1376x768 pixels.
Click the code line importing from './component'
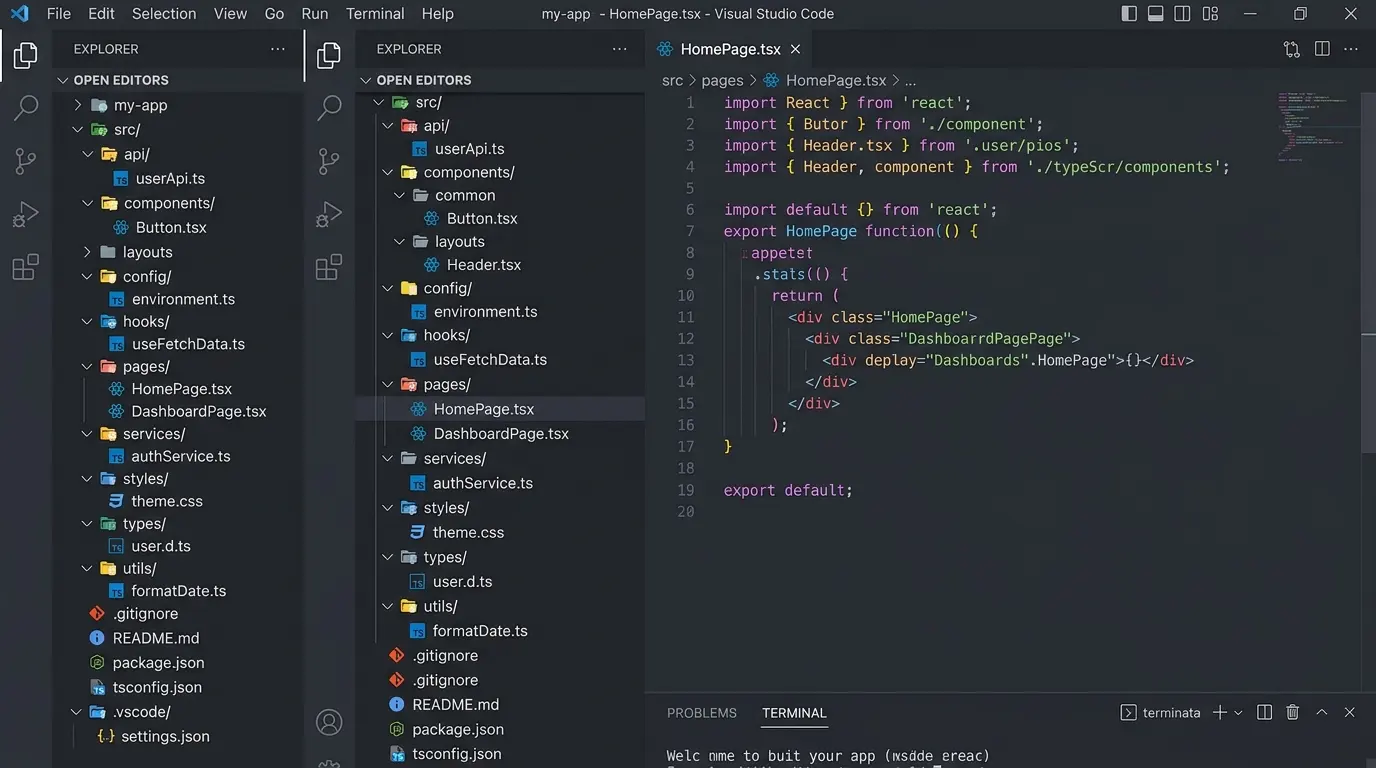884,124
